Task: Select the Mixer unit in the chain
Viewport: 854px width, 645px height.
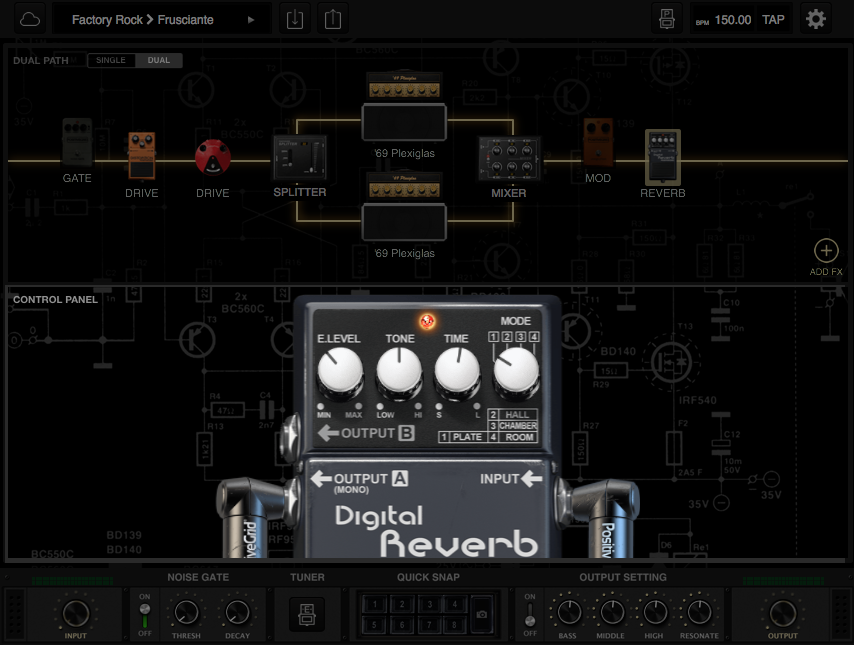Action: coord(508,159)
